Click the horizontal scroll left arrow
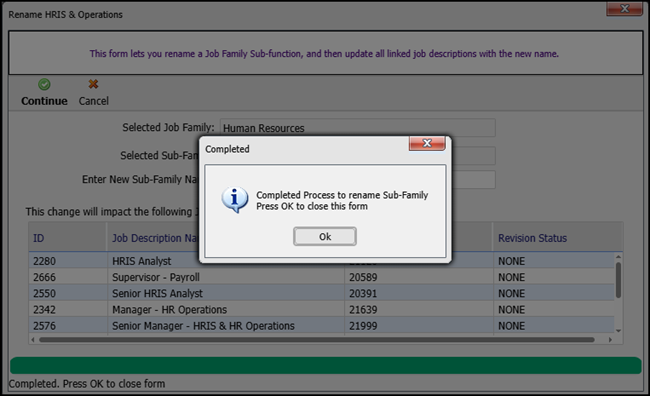 click(x=33, y=340)
